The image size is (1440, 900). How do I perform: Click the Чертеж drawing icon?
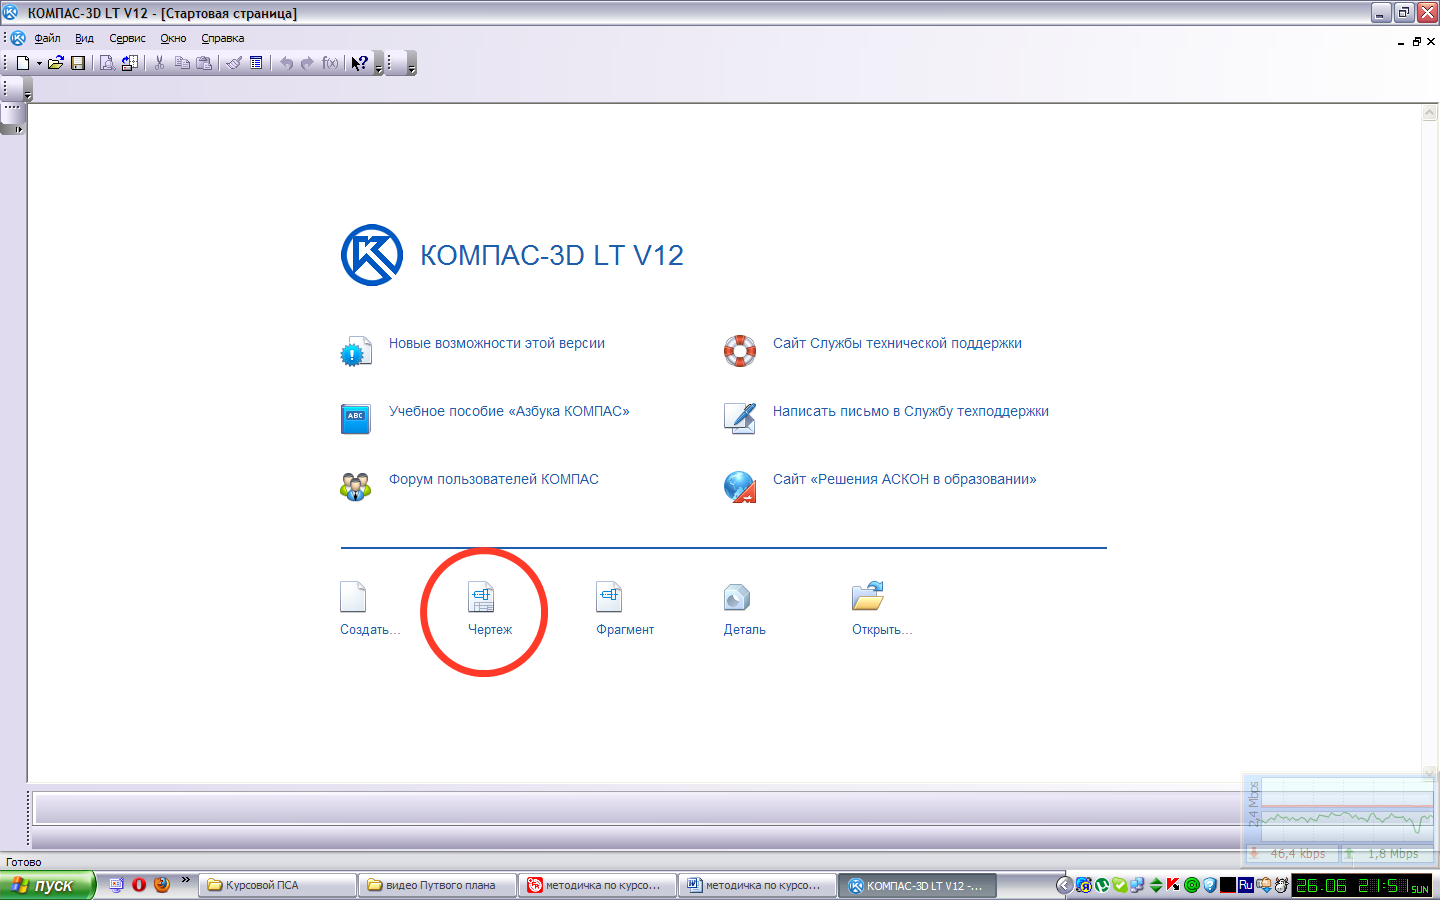click(481, 597)
